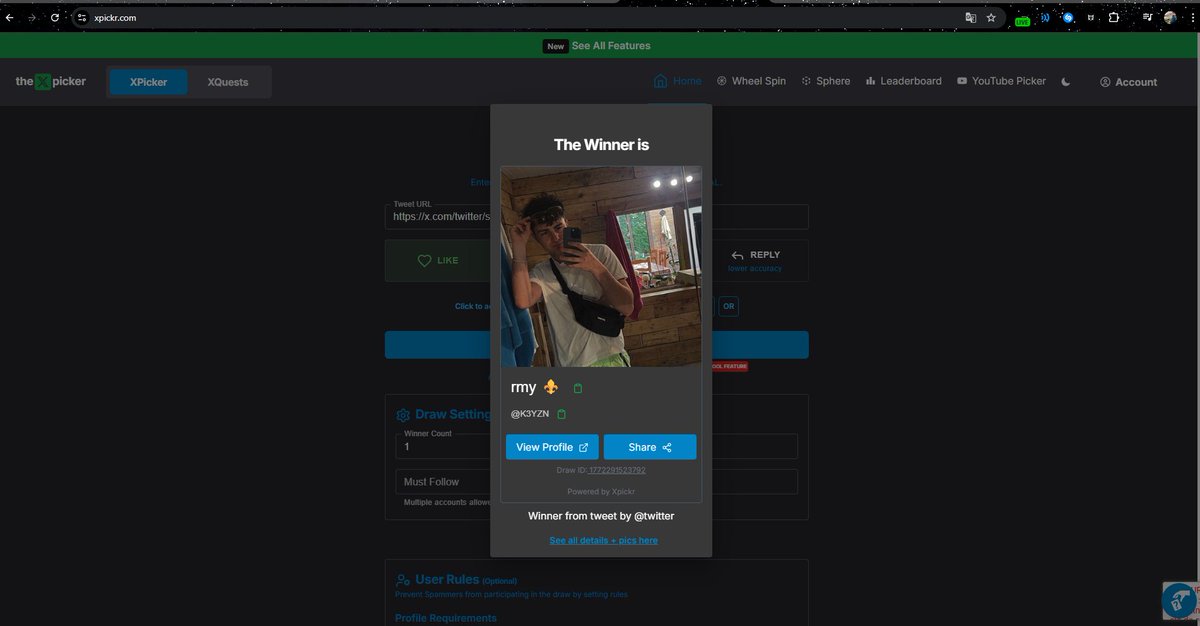Click the Draw Settings gear icon
The image size is (1200, 626).
point(403,415)
